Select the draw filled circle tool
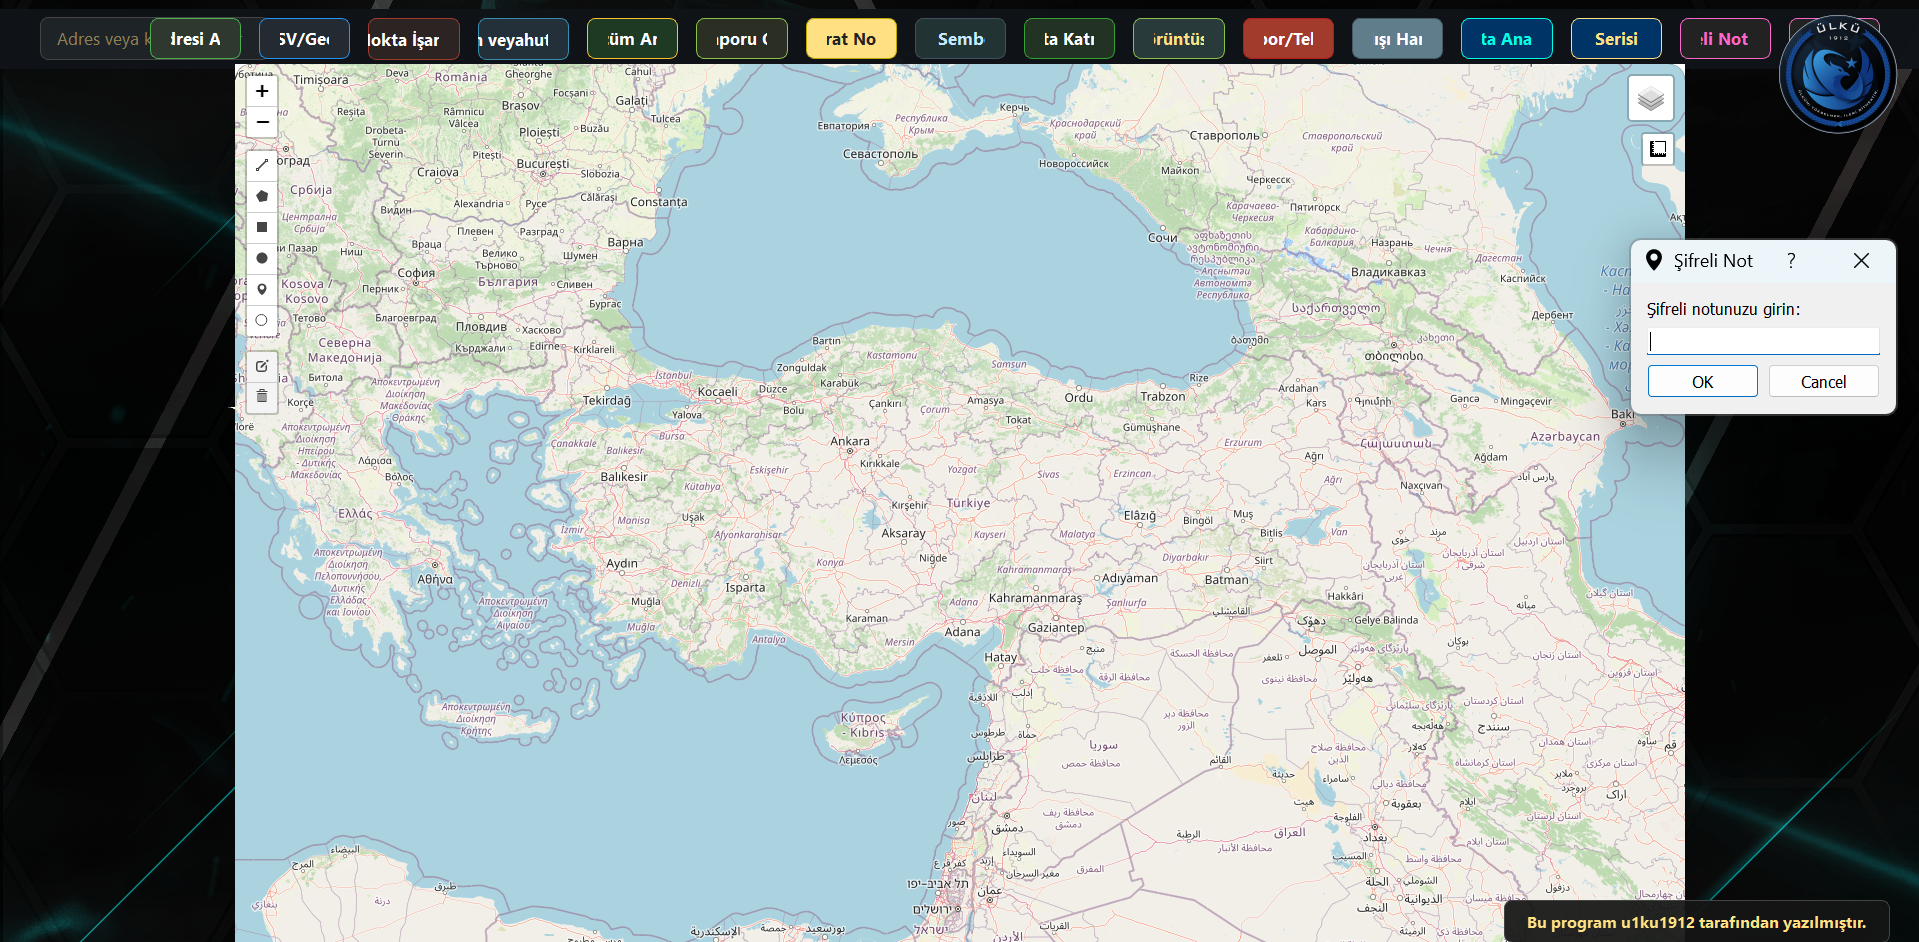1919x942 pixels. (x=262, y=258)
